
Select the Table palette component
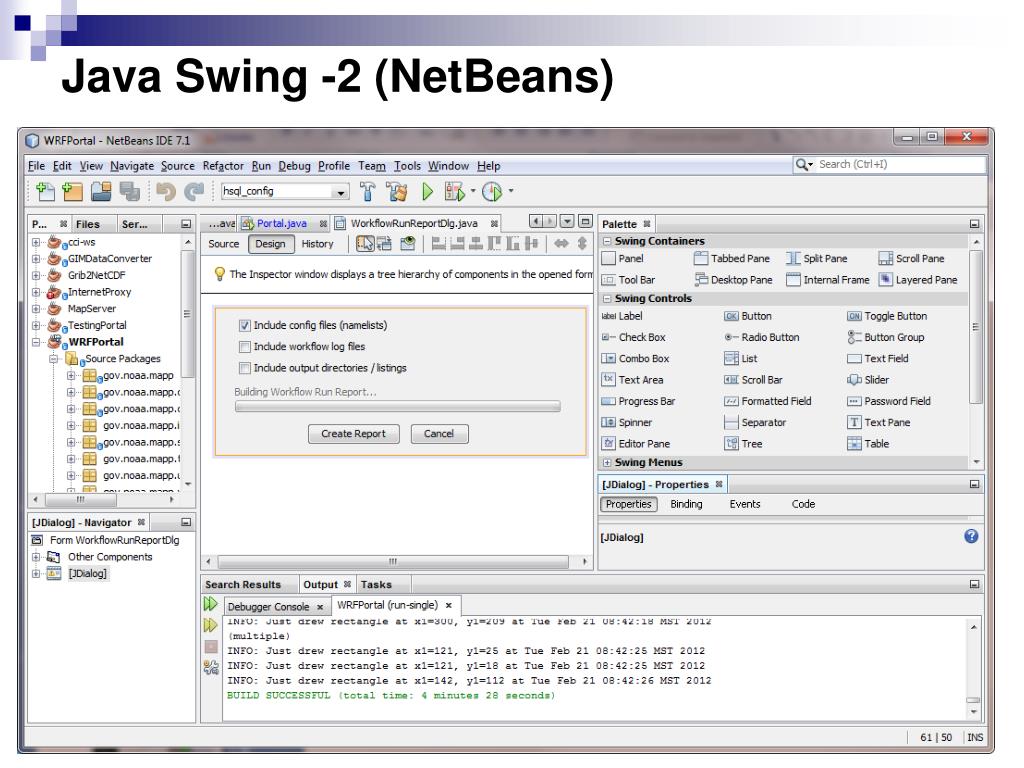point(868,444)
